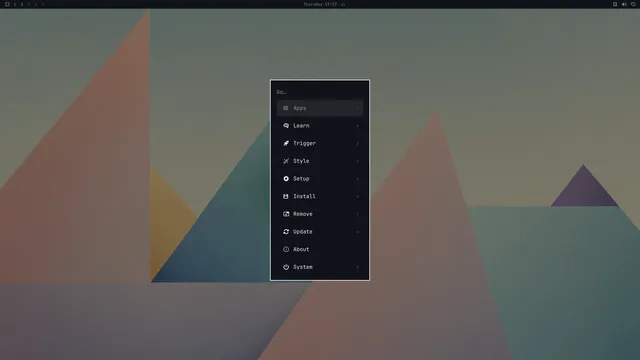Viewport: 640px width, 360px height.
Task: Expand Trigger submenu via its chevron
Action: (358, 144)
